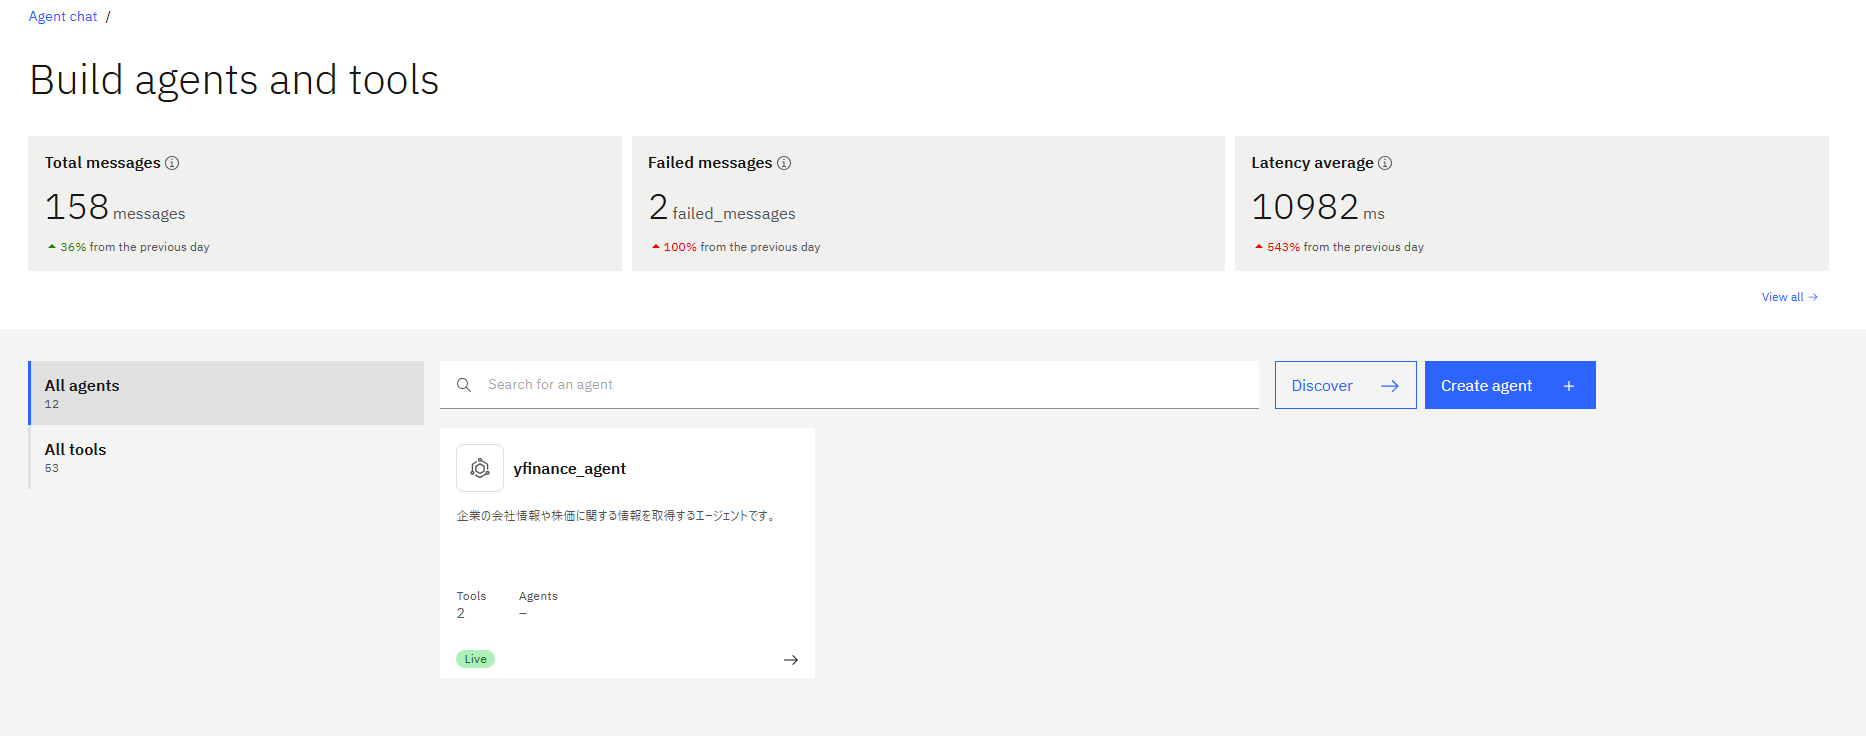Focus the Search for an agent field

860,385
